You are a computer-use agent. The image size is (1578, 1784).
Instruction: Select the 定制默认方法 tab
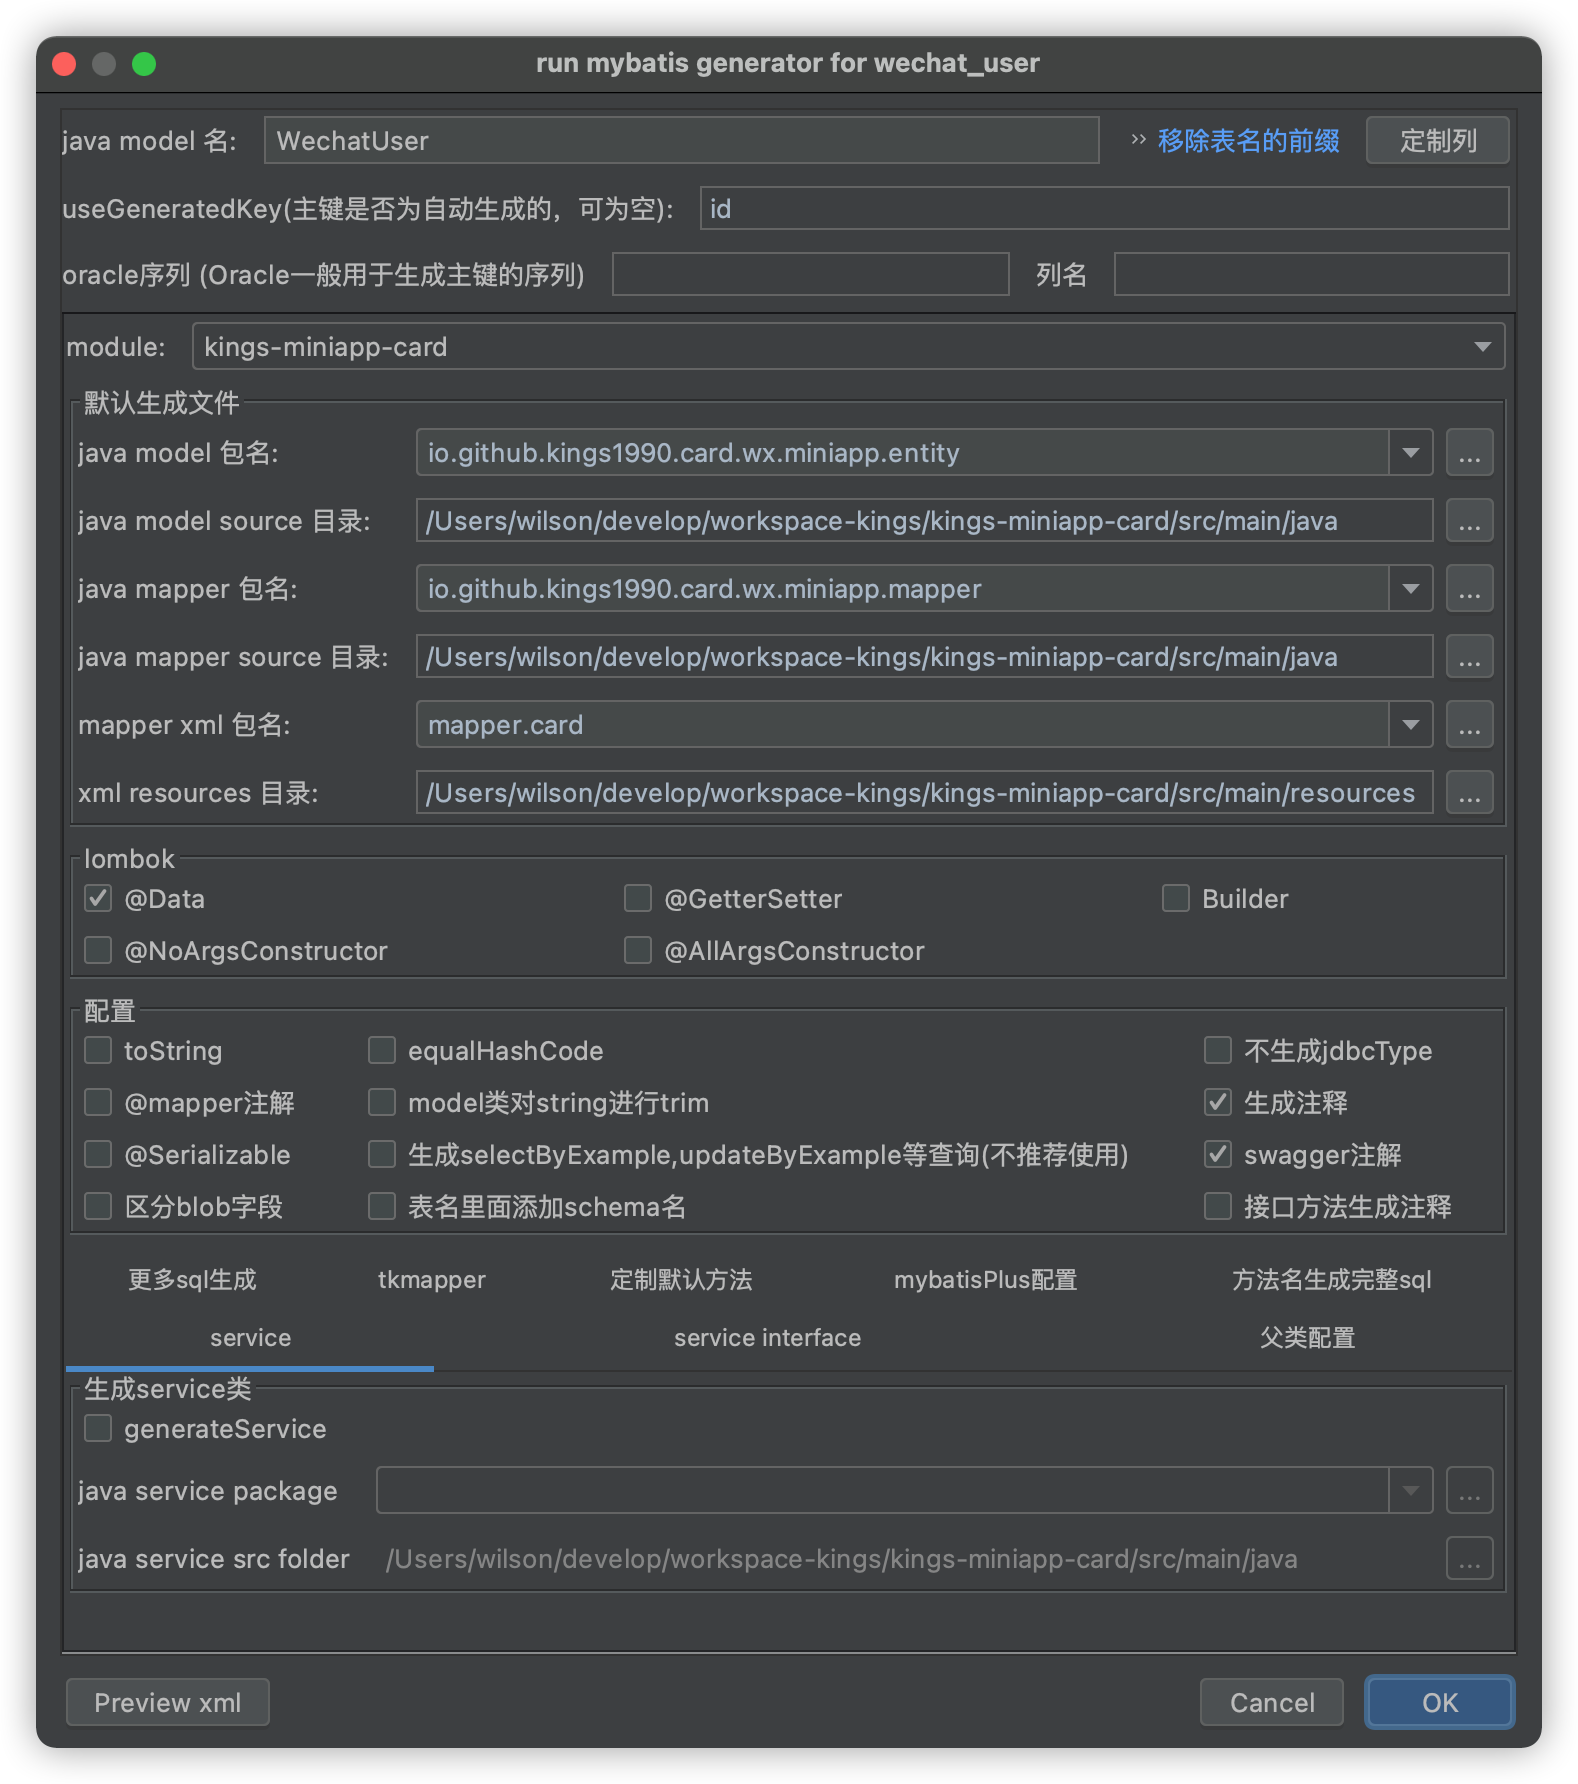coord(681,1279)
